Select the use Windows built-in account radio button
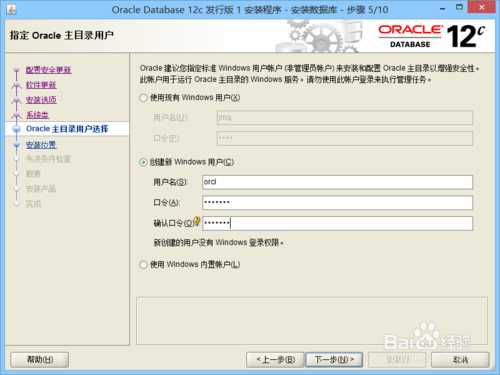The width and height of the screenshot is (500, 375). pos(143,265)
